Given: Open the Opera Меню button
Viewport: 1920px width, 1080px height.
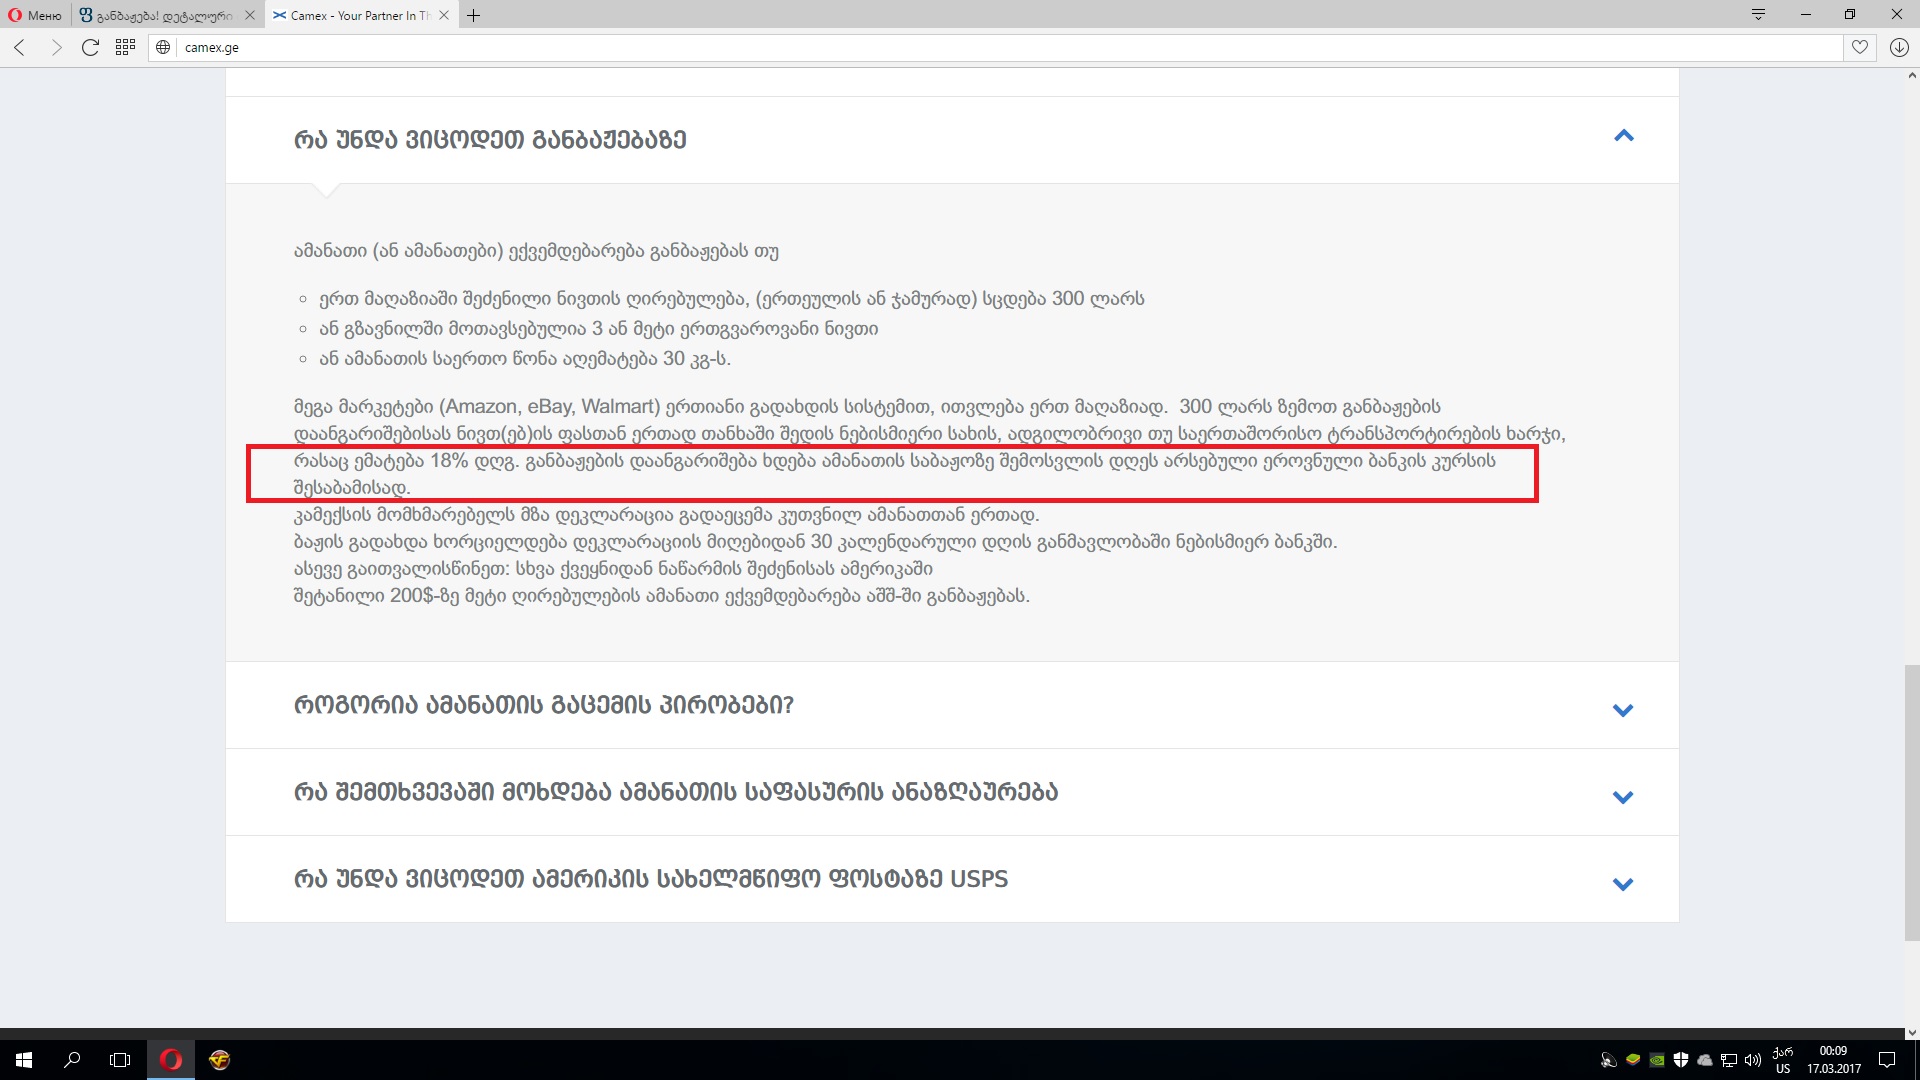Looking at the screenshot, I should coord(36,15).
